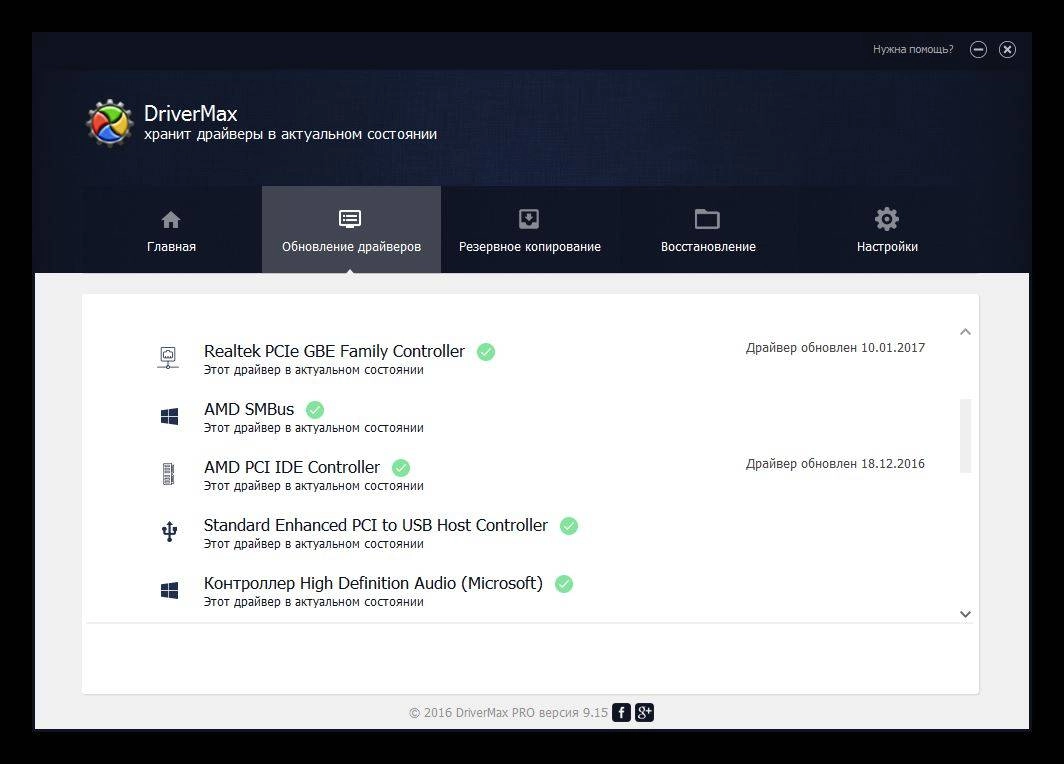The image size is (1064, 764).
Task: Click the Windows icon beside AMD SMBus
Action: (x=170, y=417)
